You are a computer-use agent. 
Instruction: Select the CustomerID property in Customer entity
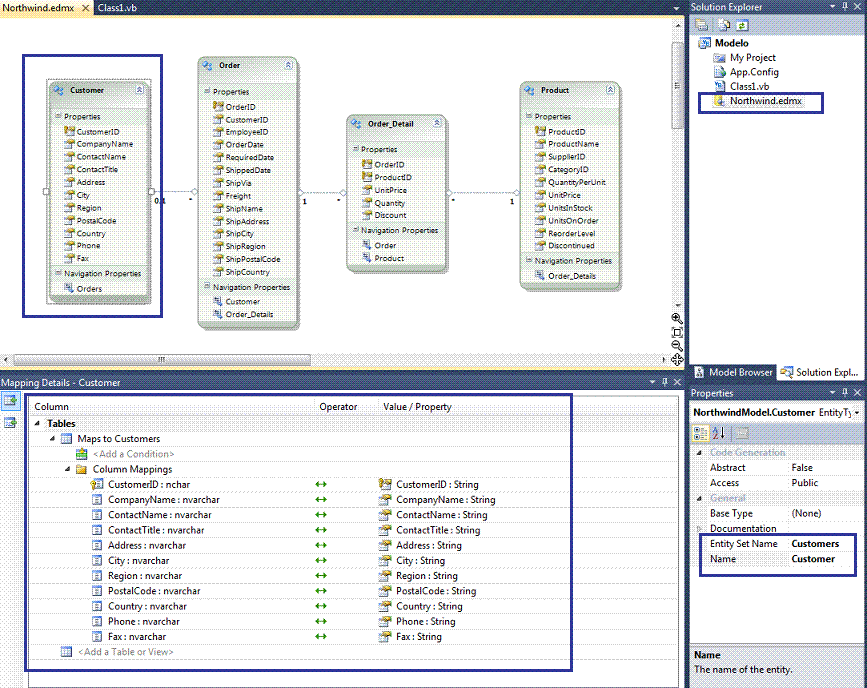tap(98, 132)
